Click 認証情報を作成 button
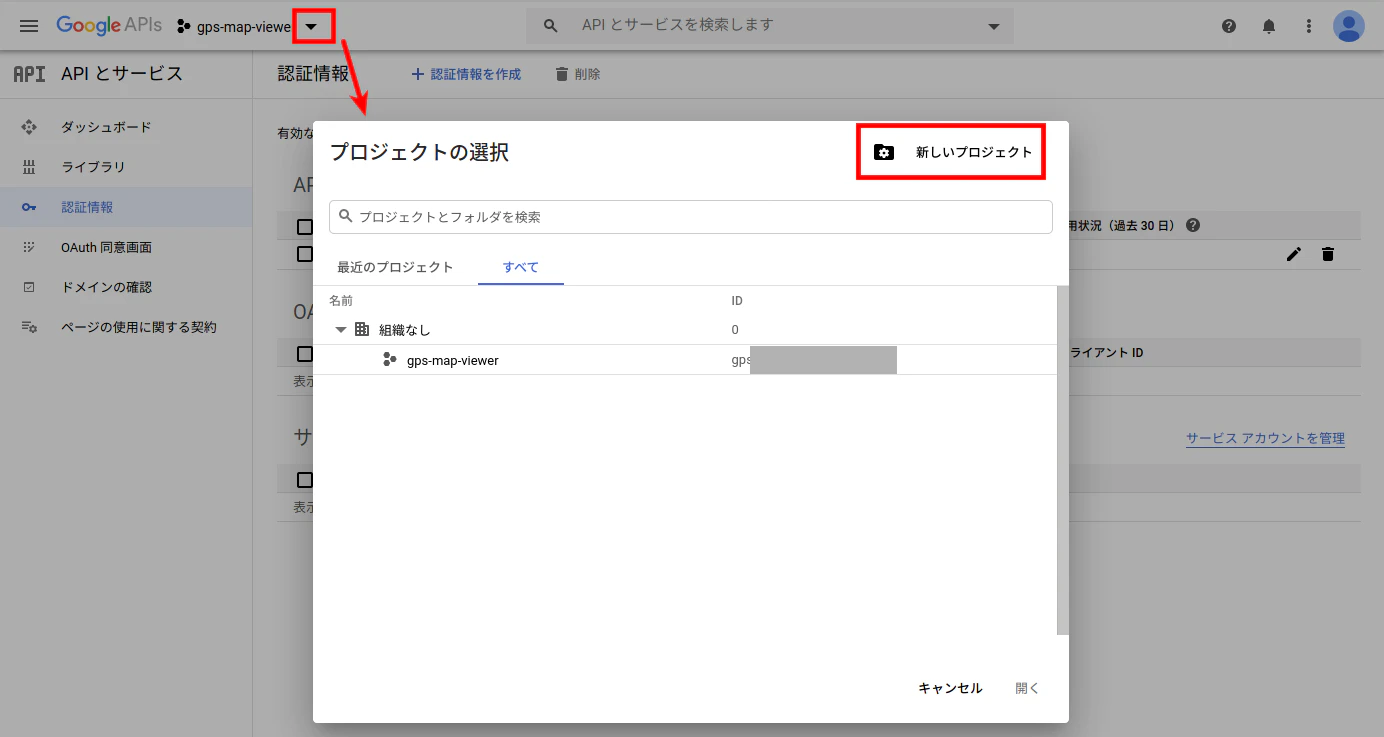The width and height of the screenshot is (1384, 737). [x=466, y=74]
